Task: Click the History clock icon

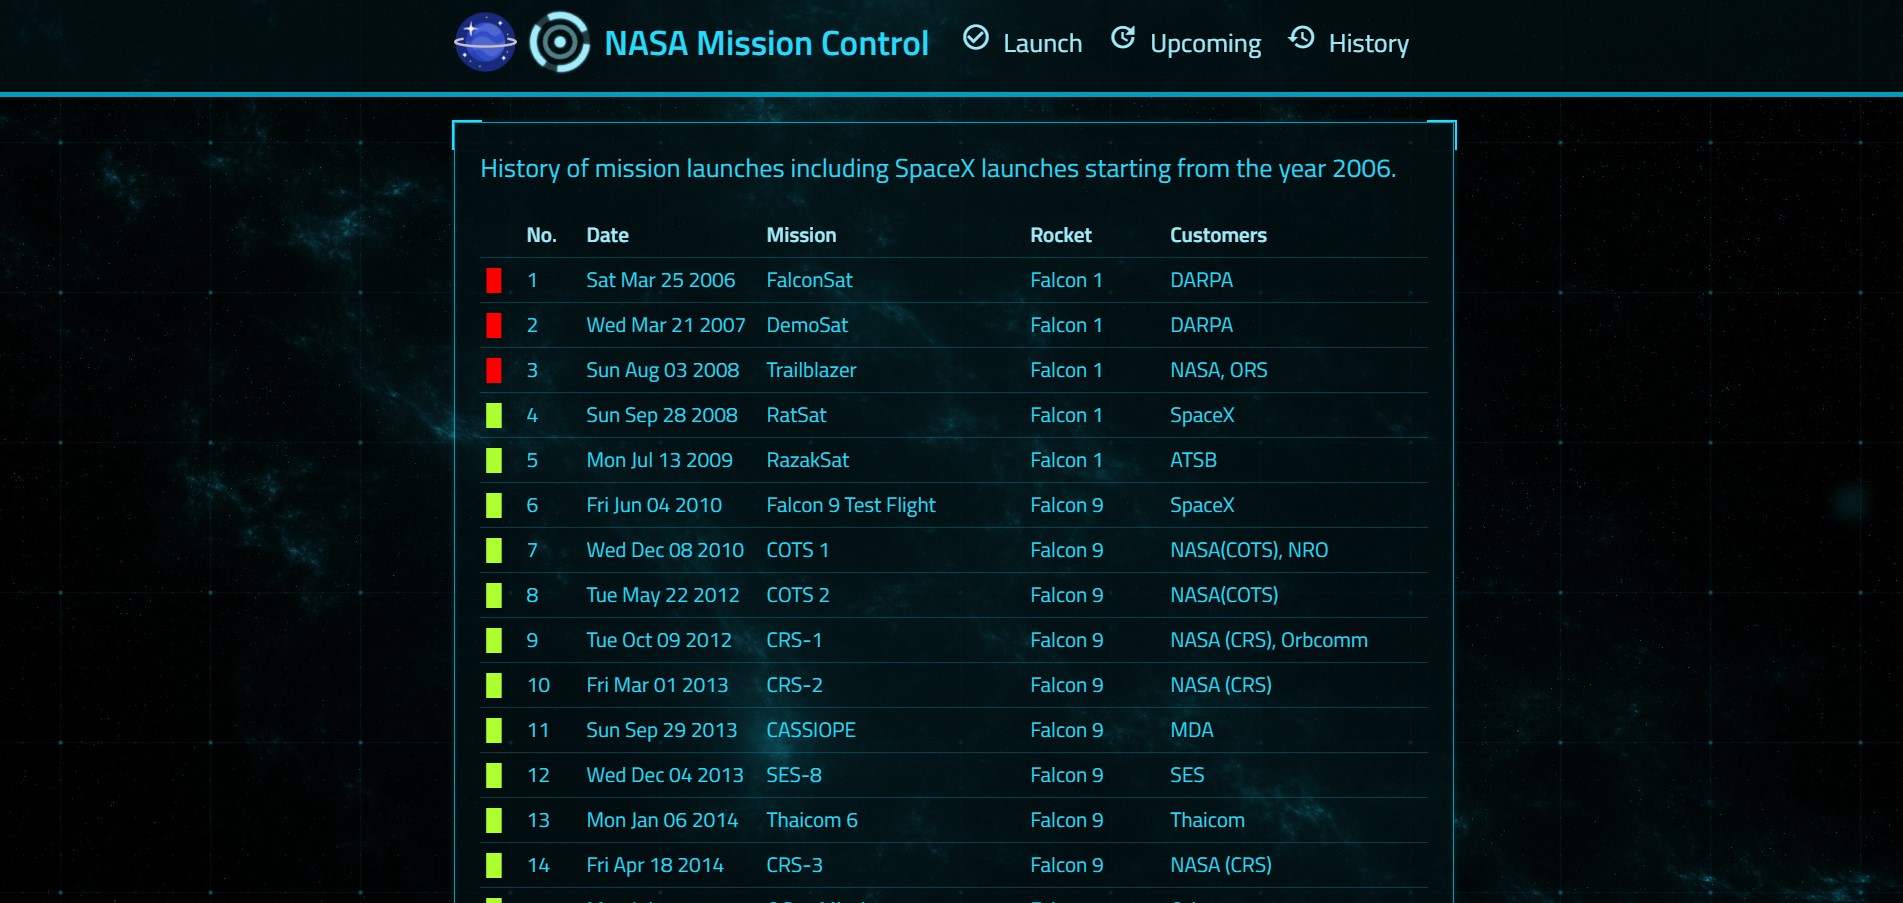Action: click(1301, 38)
